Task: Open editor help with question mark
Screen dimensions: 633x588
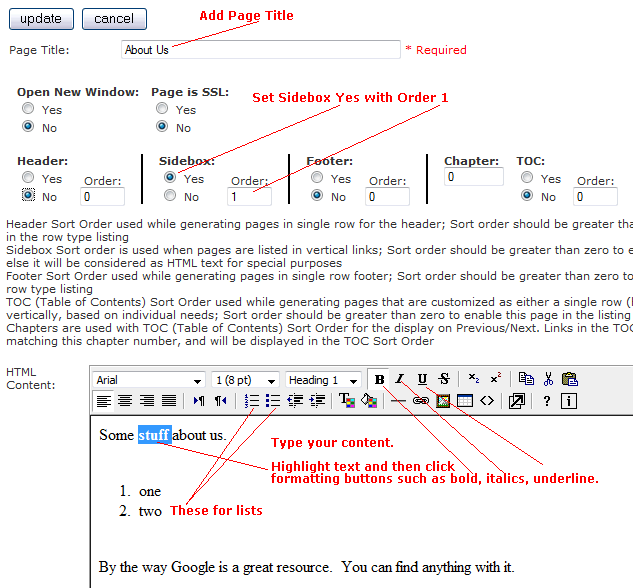Action: coord(547,401)
